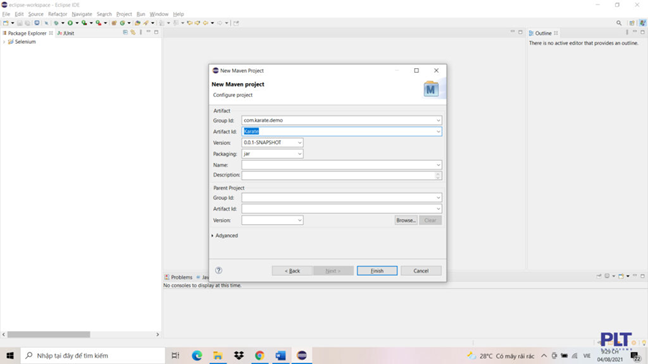Open Microsoft Edge from the taskbar
The image size is (648, 364).
pyautogui.click(x=197, y=355)
